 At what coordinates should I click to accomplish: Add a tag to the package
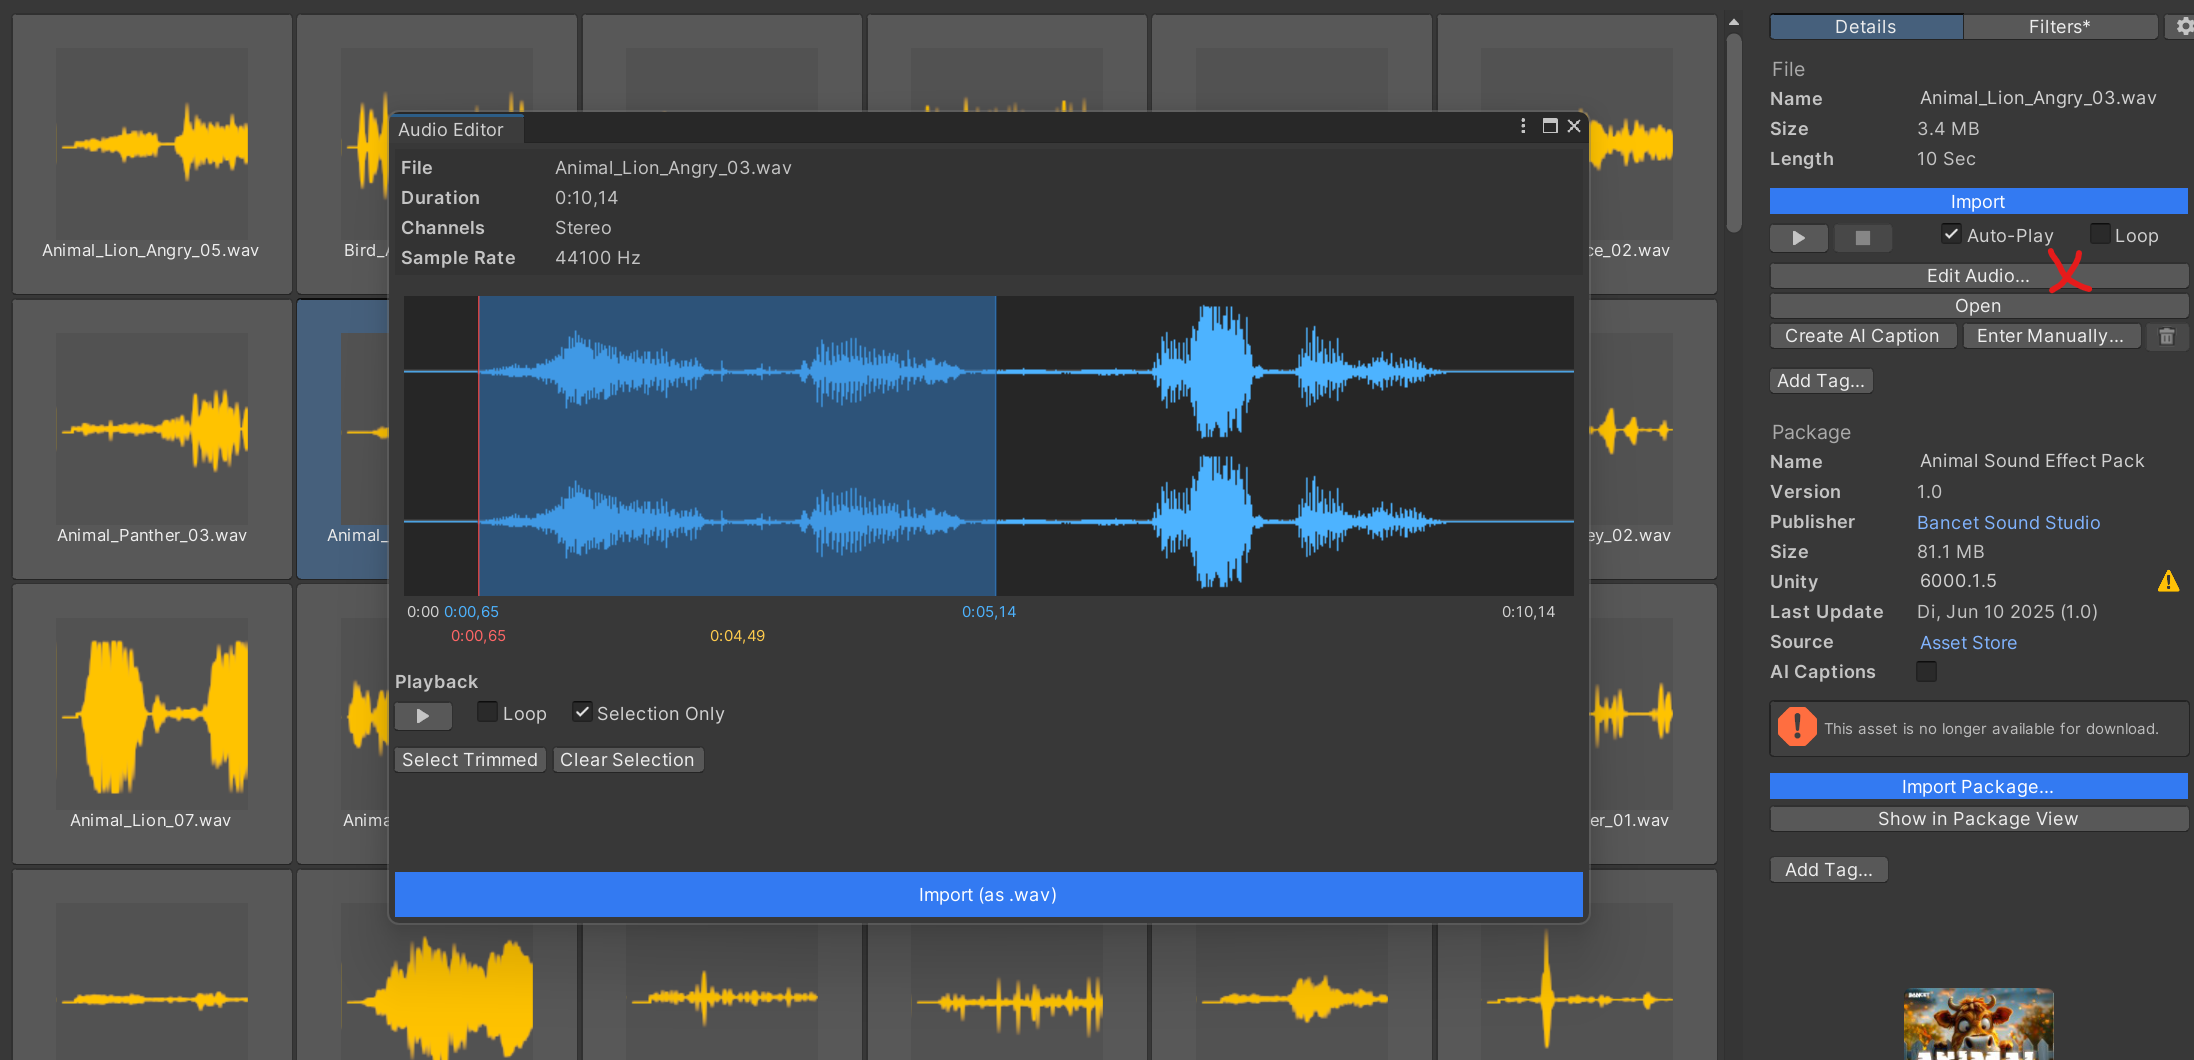pyautogui.click(x=1829, y=870)
